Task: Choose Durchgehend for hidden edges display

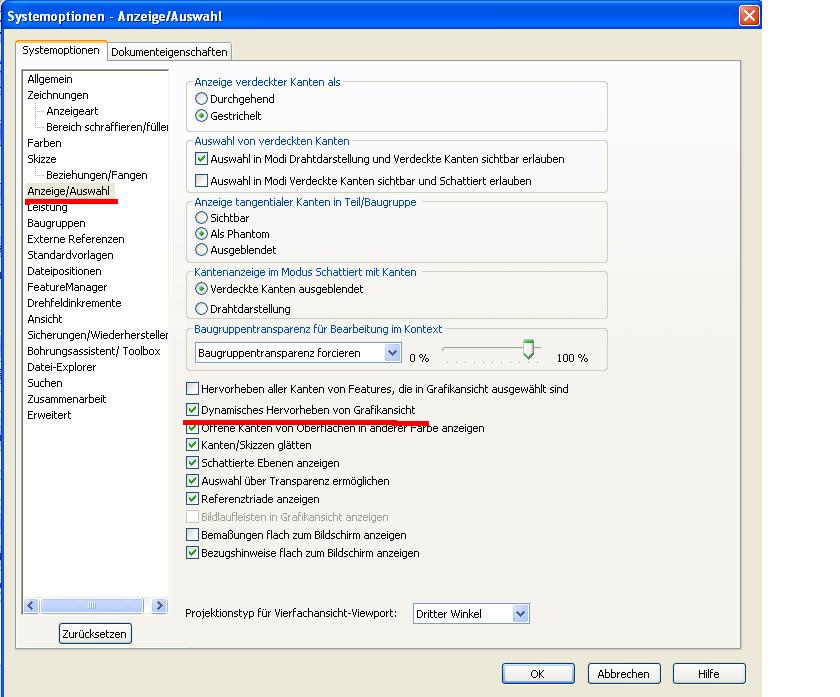Action: click(201, 99)
